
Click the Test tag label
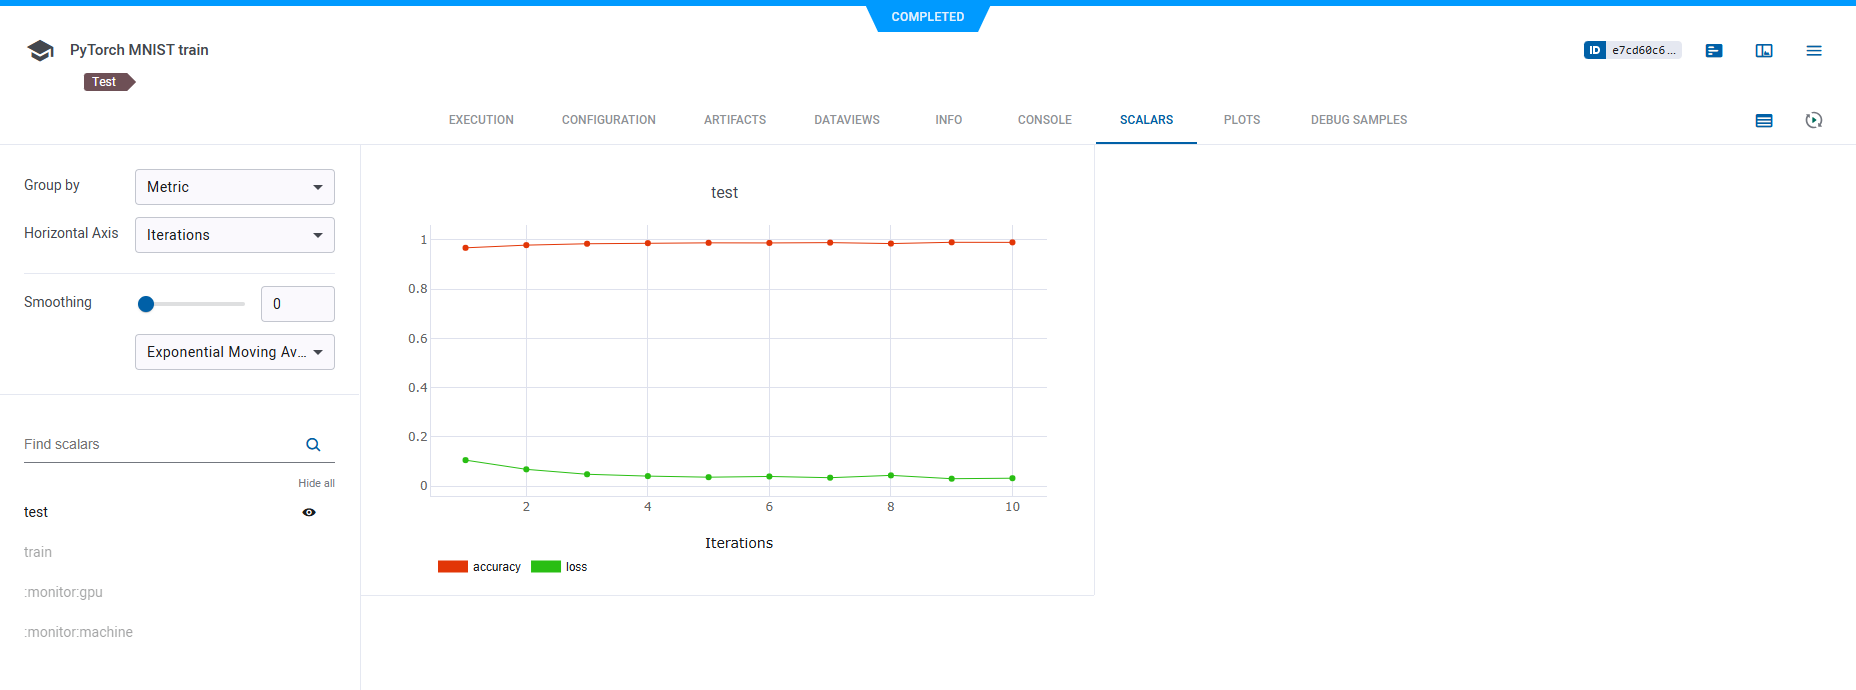[105, 82]
